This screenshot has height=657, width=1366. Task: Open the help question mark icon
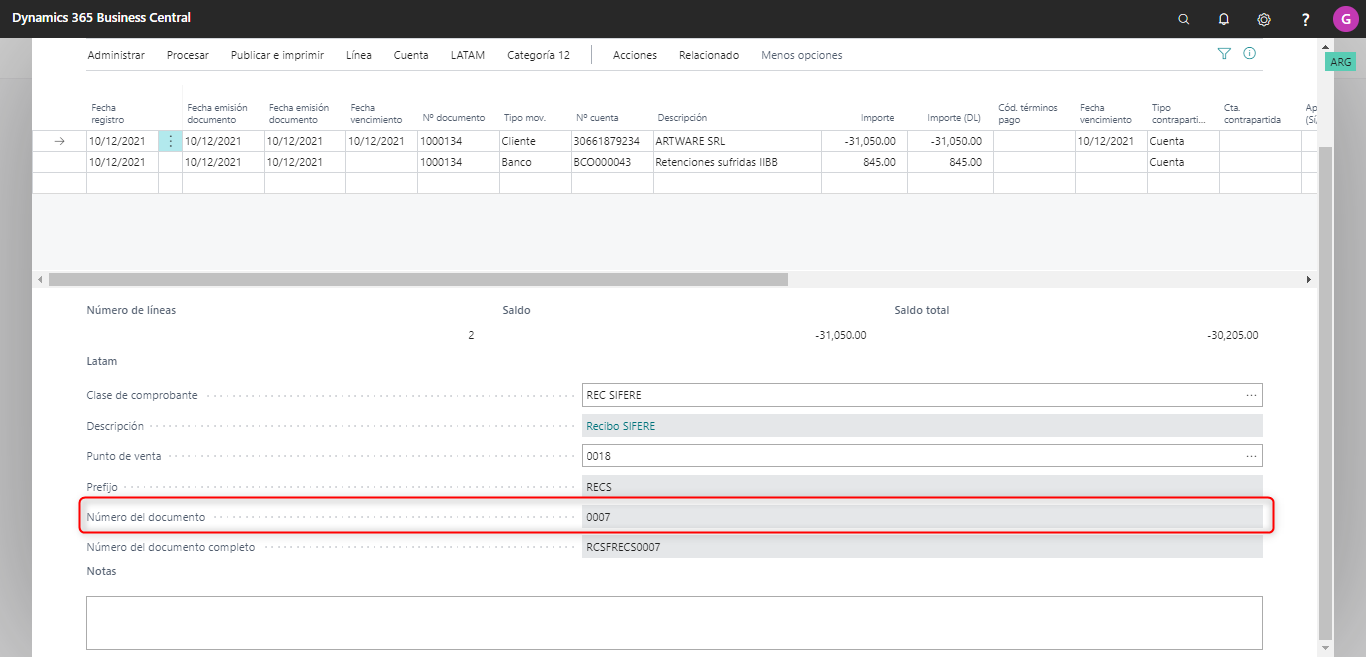pyautogui.click(x=1305, y=19)
